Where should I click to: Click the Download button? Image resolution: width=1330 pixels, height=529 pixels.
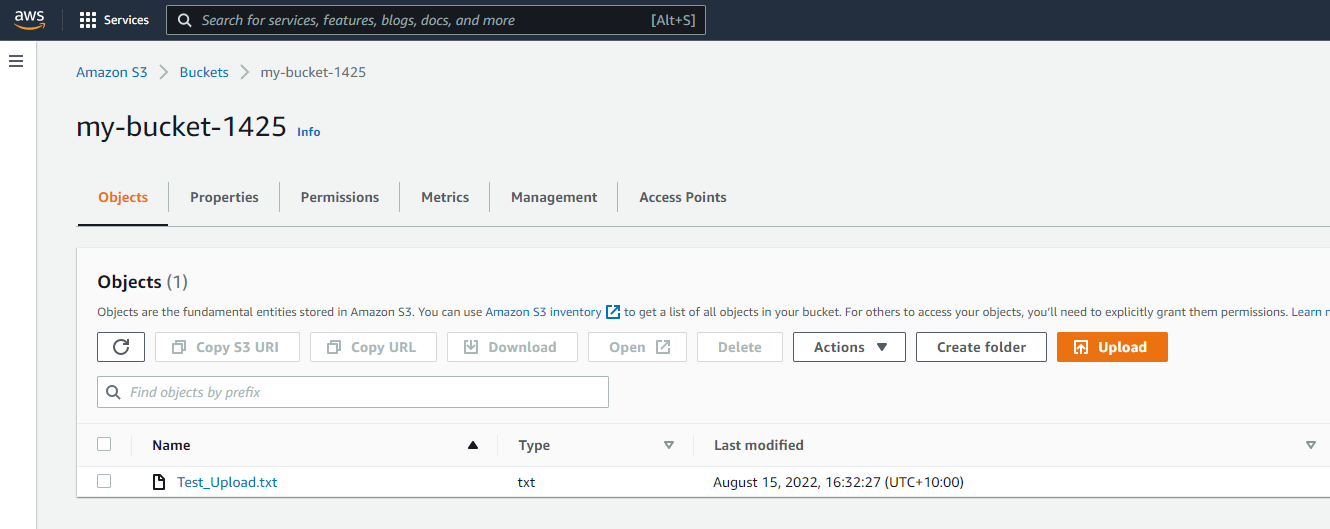tap(512, 347)
